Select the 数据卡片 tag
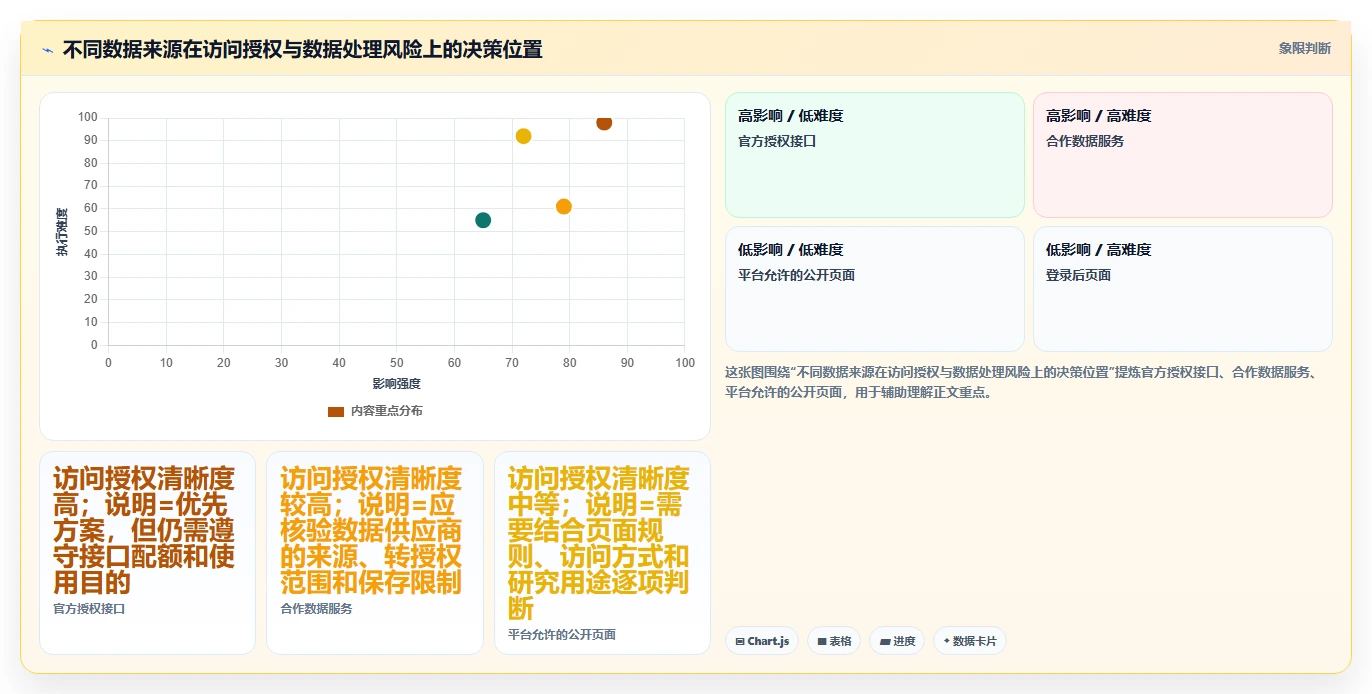This screenshot has height=694, width=1372. point(970,641)
